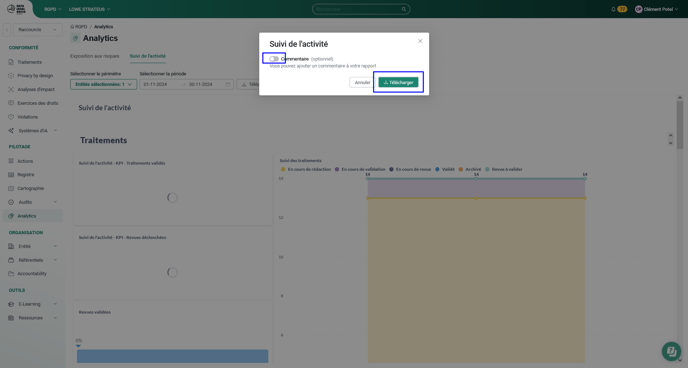Toggle Archivé legend item

coord(470,169)
